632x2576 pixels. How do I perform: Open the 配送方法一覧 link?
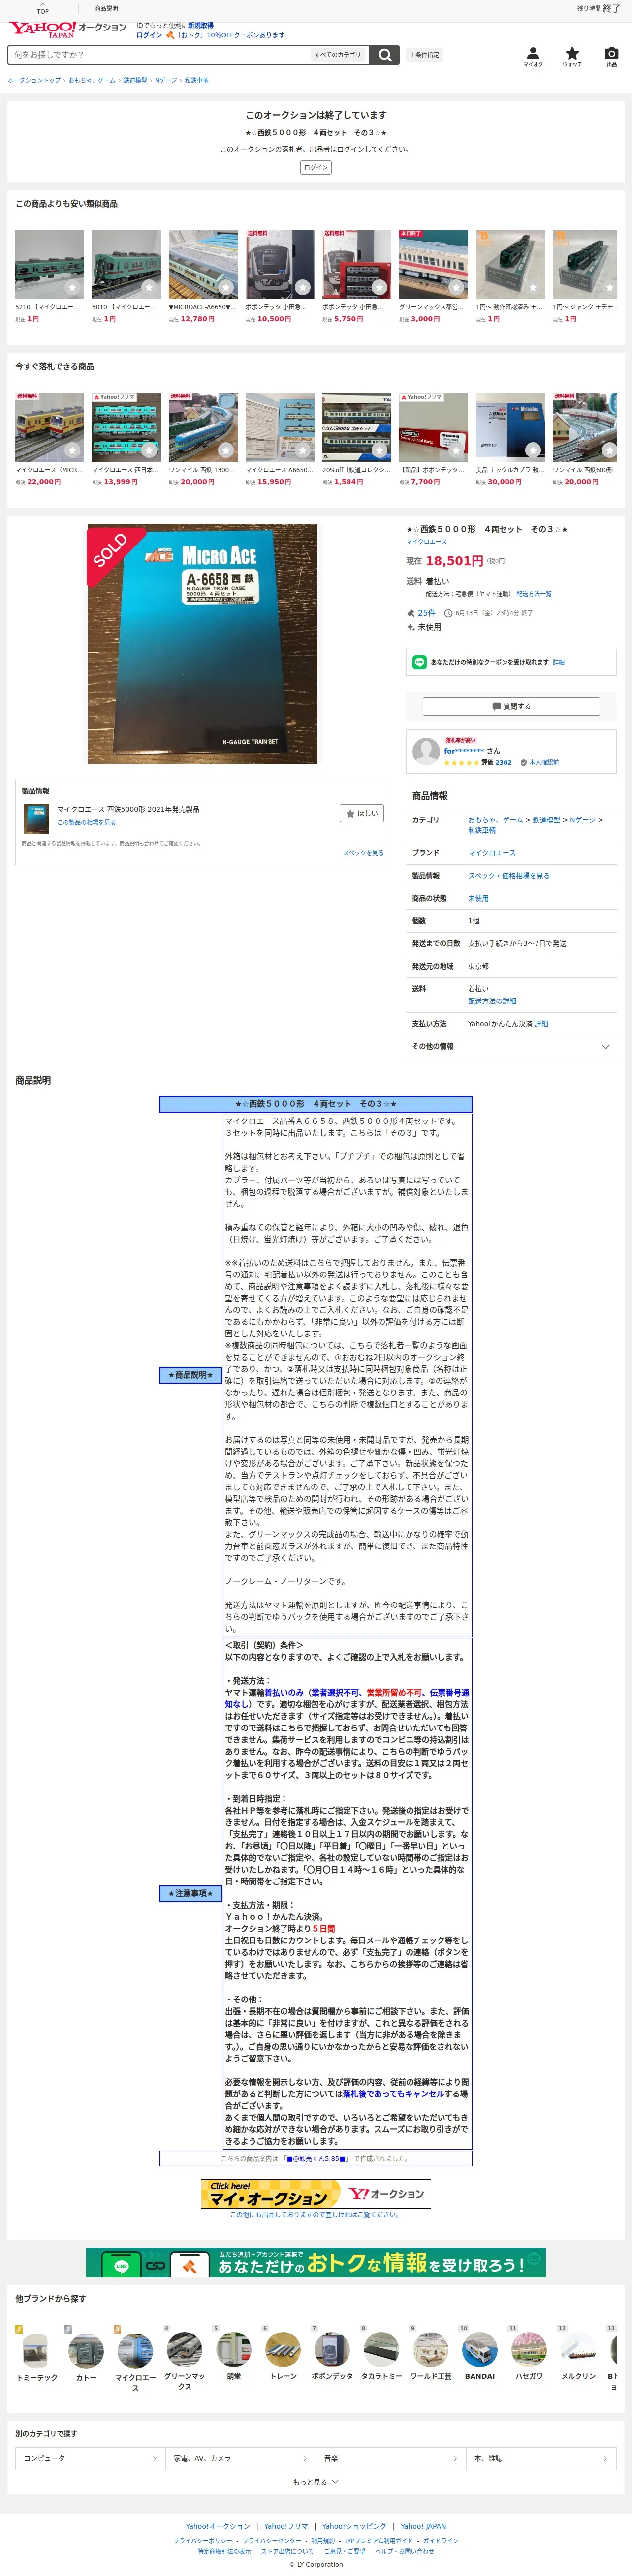pos(534,594)
